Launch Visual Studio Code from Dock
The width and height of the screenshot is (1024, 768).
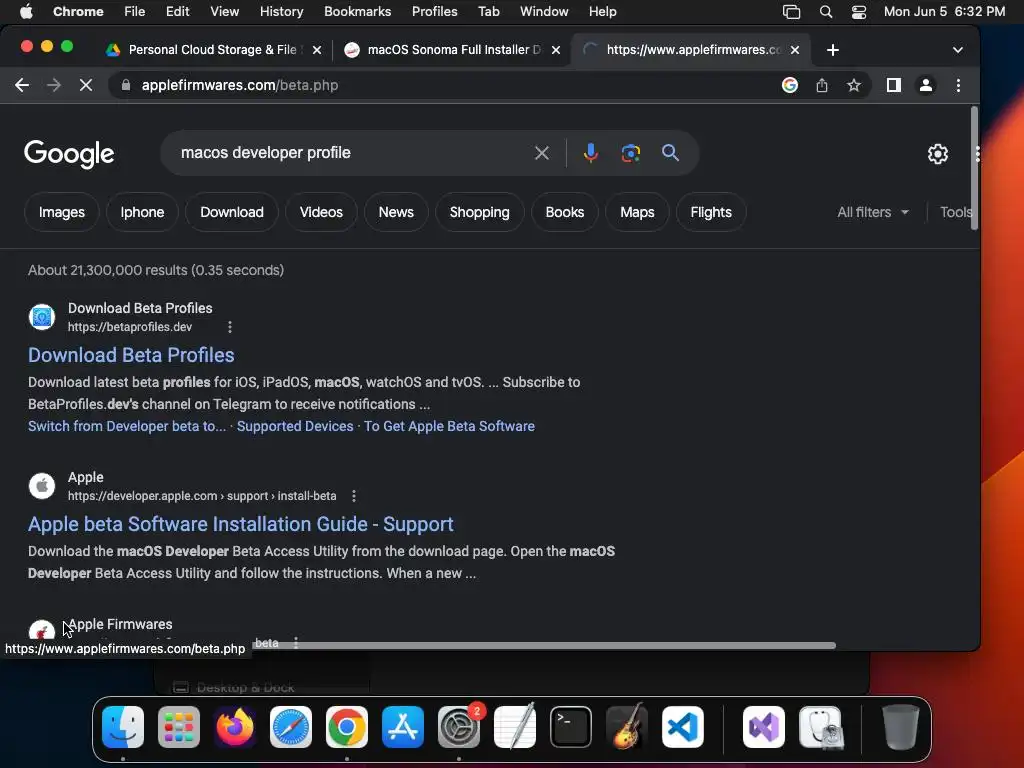point(682,727)
